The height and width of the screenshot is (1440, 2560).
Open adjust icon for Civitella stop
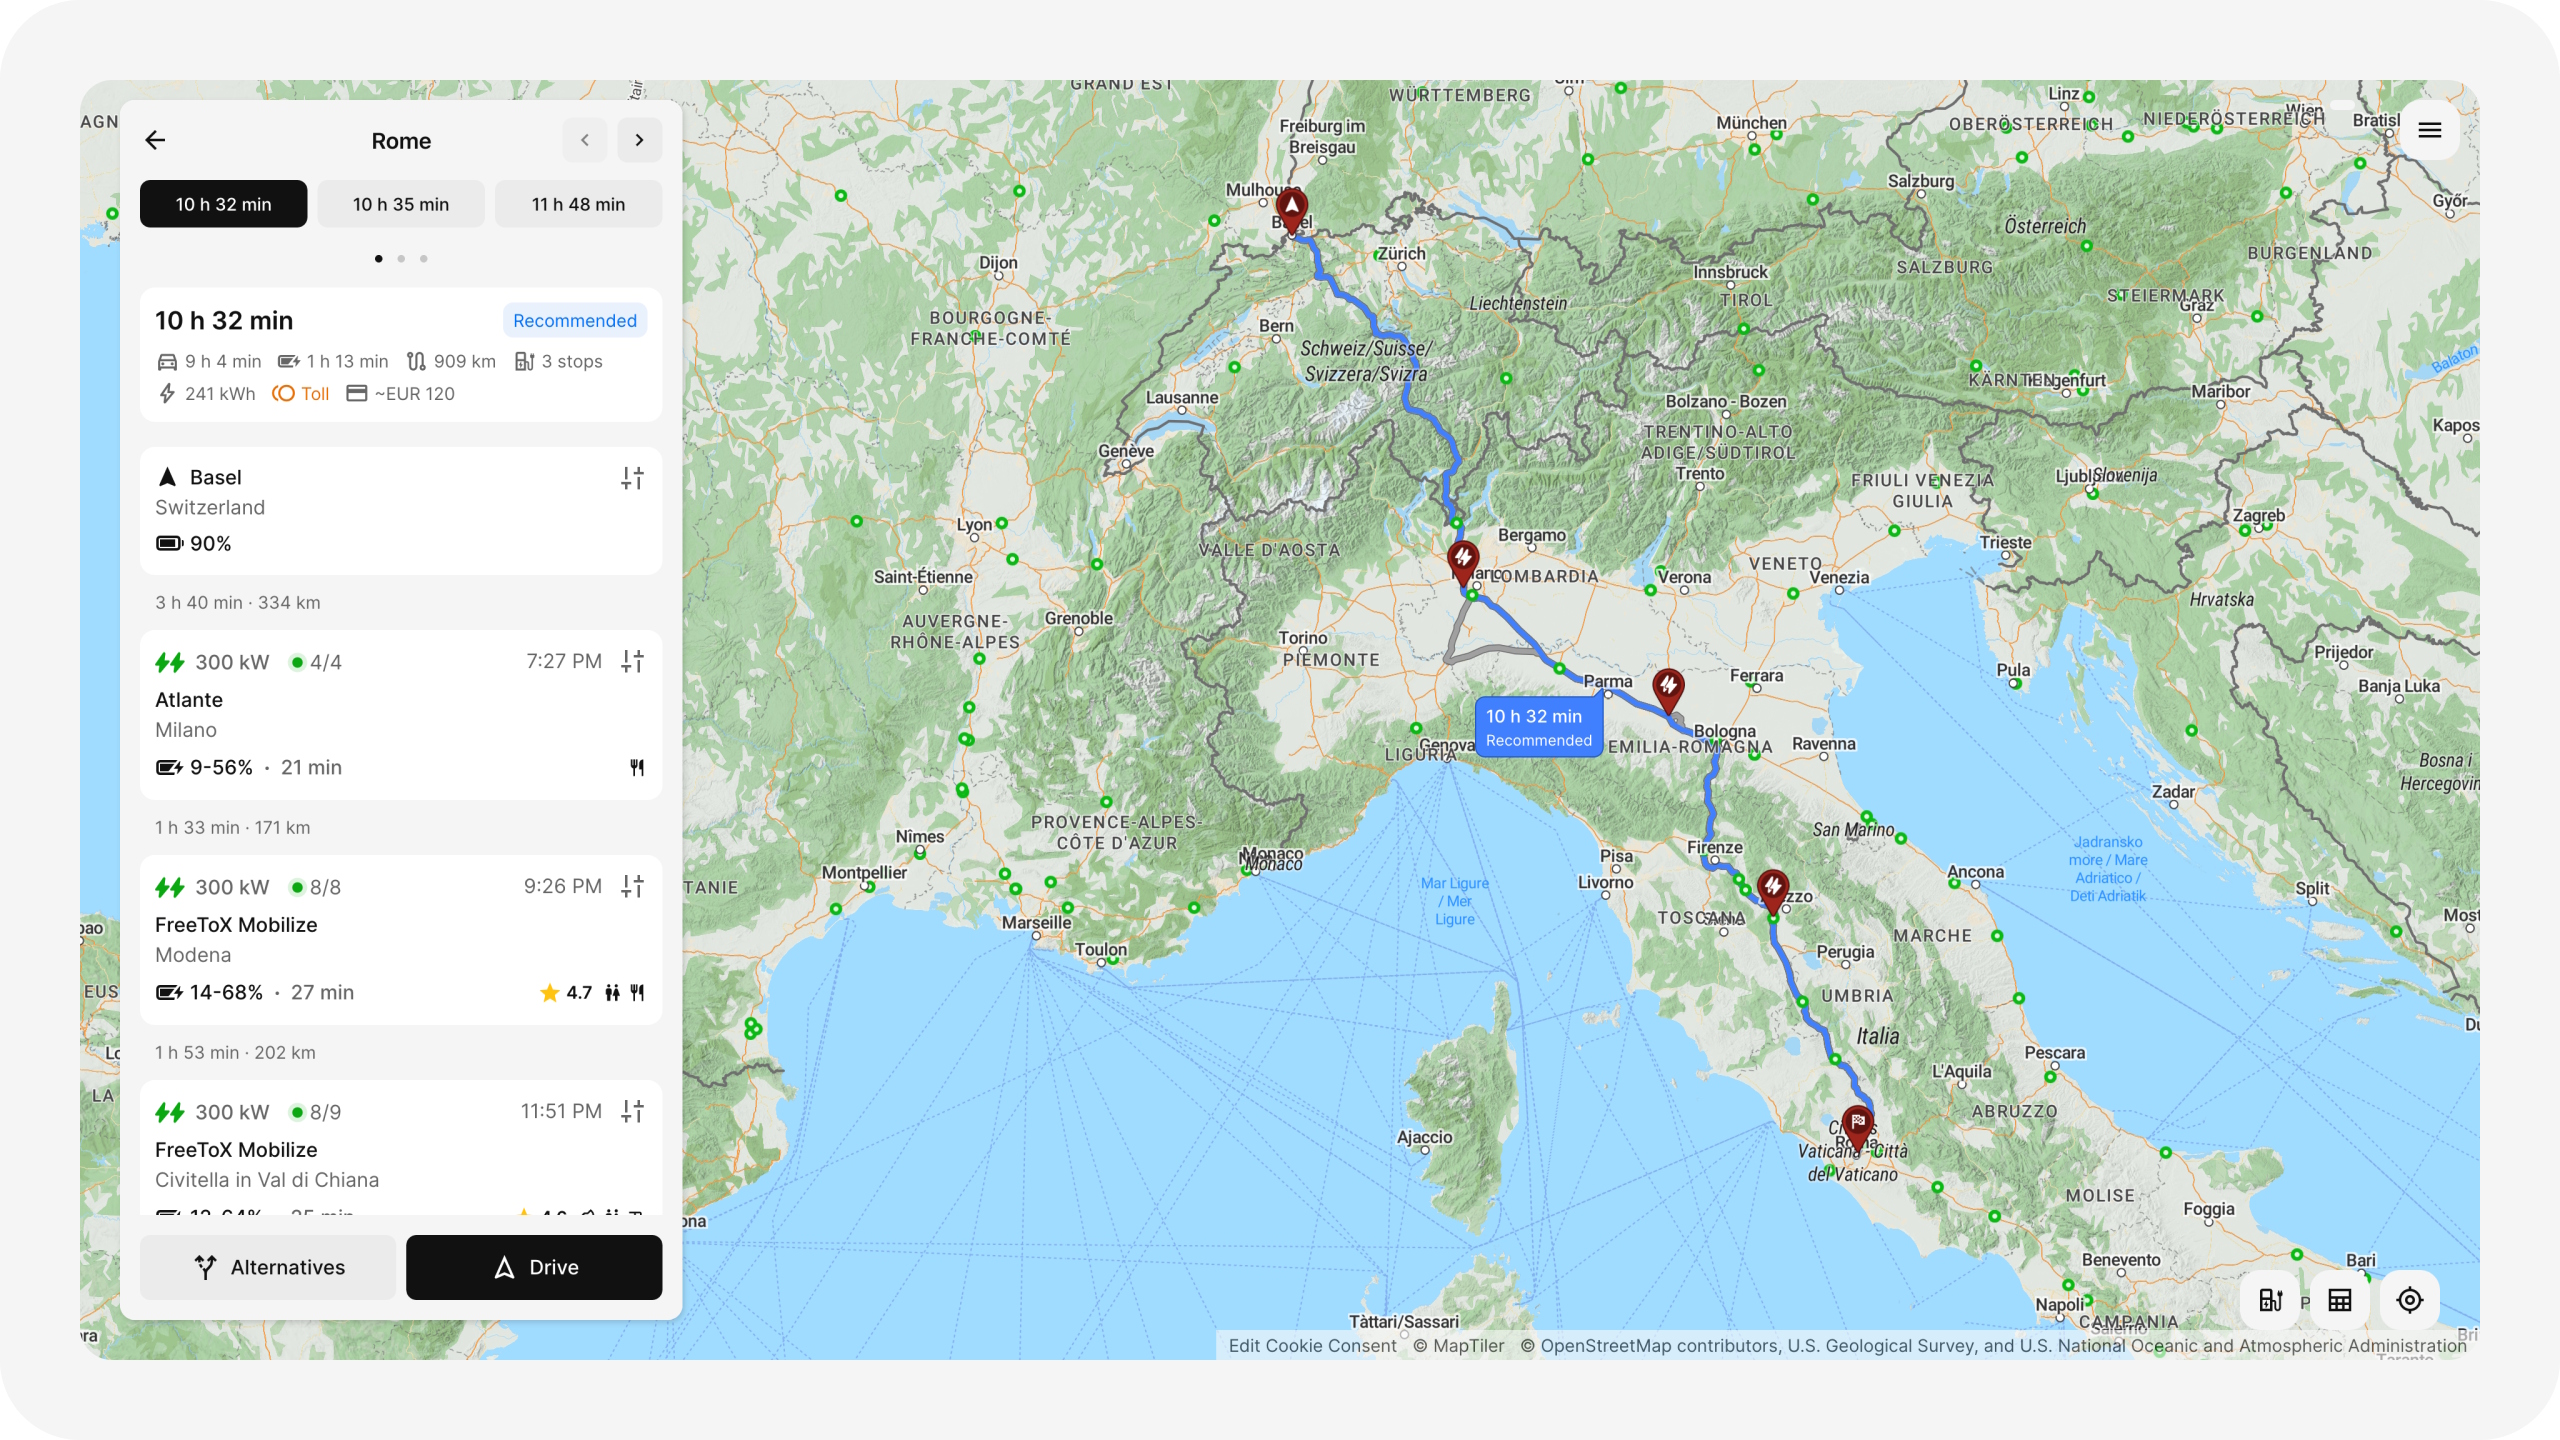[x=632, y=1111]
